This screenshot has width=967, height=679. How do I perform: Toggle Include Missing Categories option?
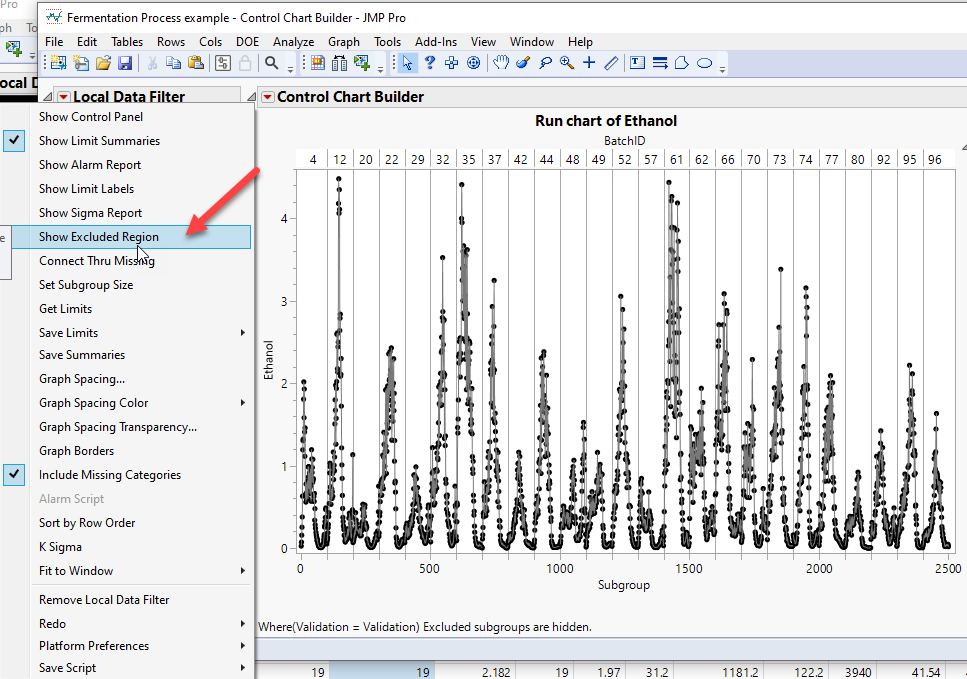109,475
